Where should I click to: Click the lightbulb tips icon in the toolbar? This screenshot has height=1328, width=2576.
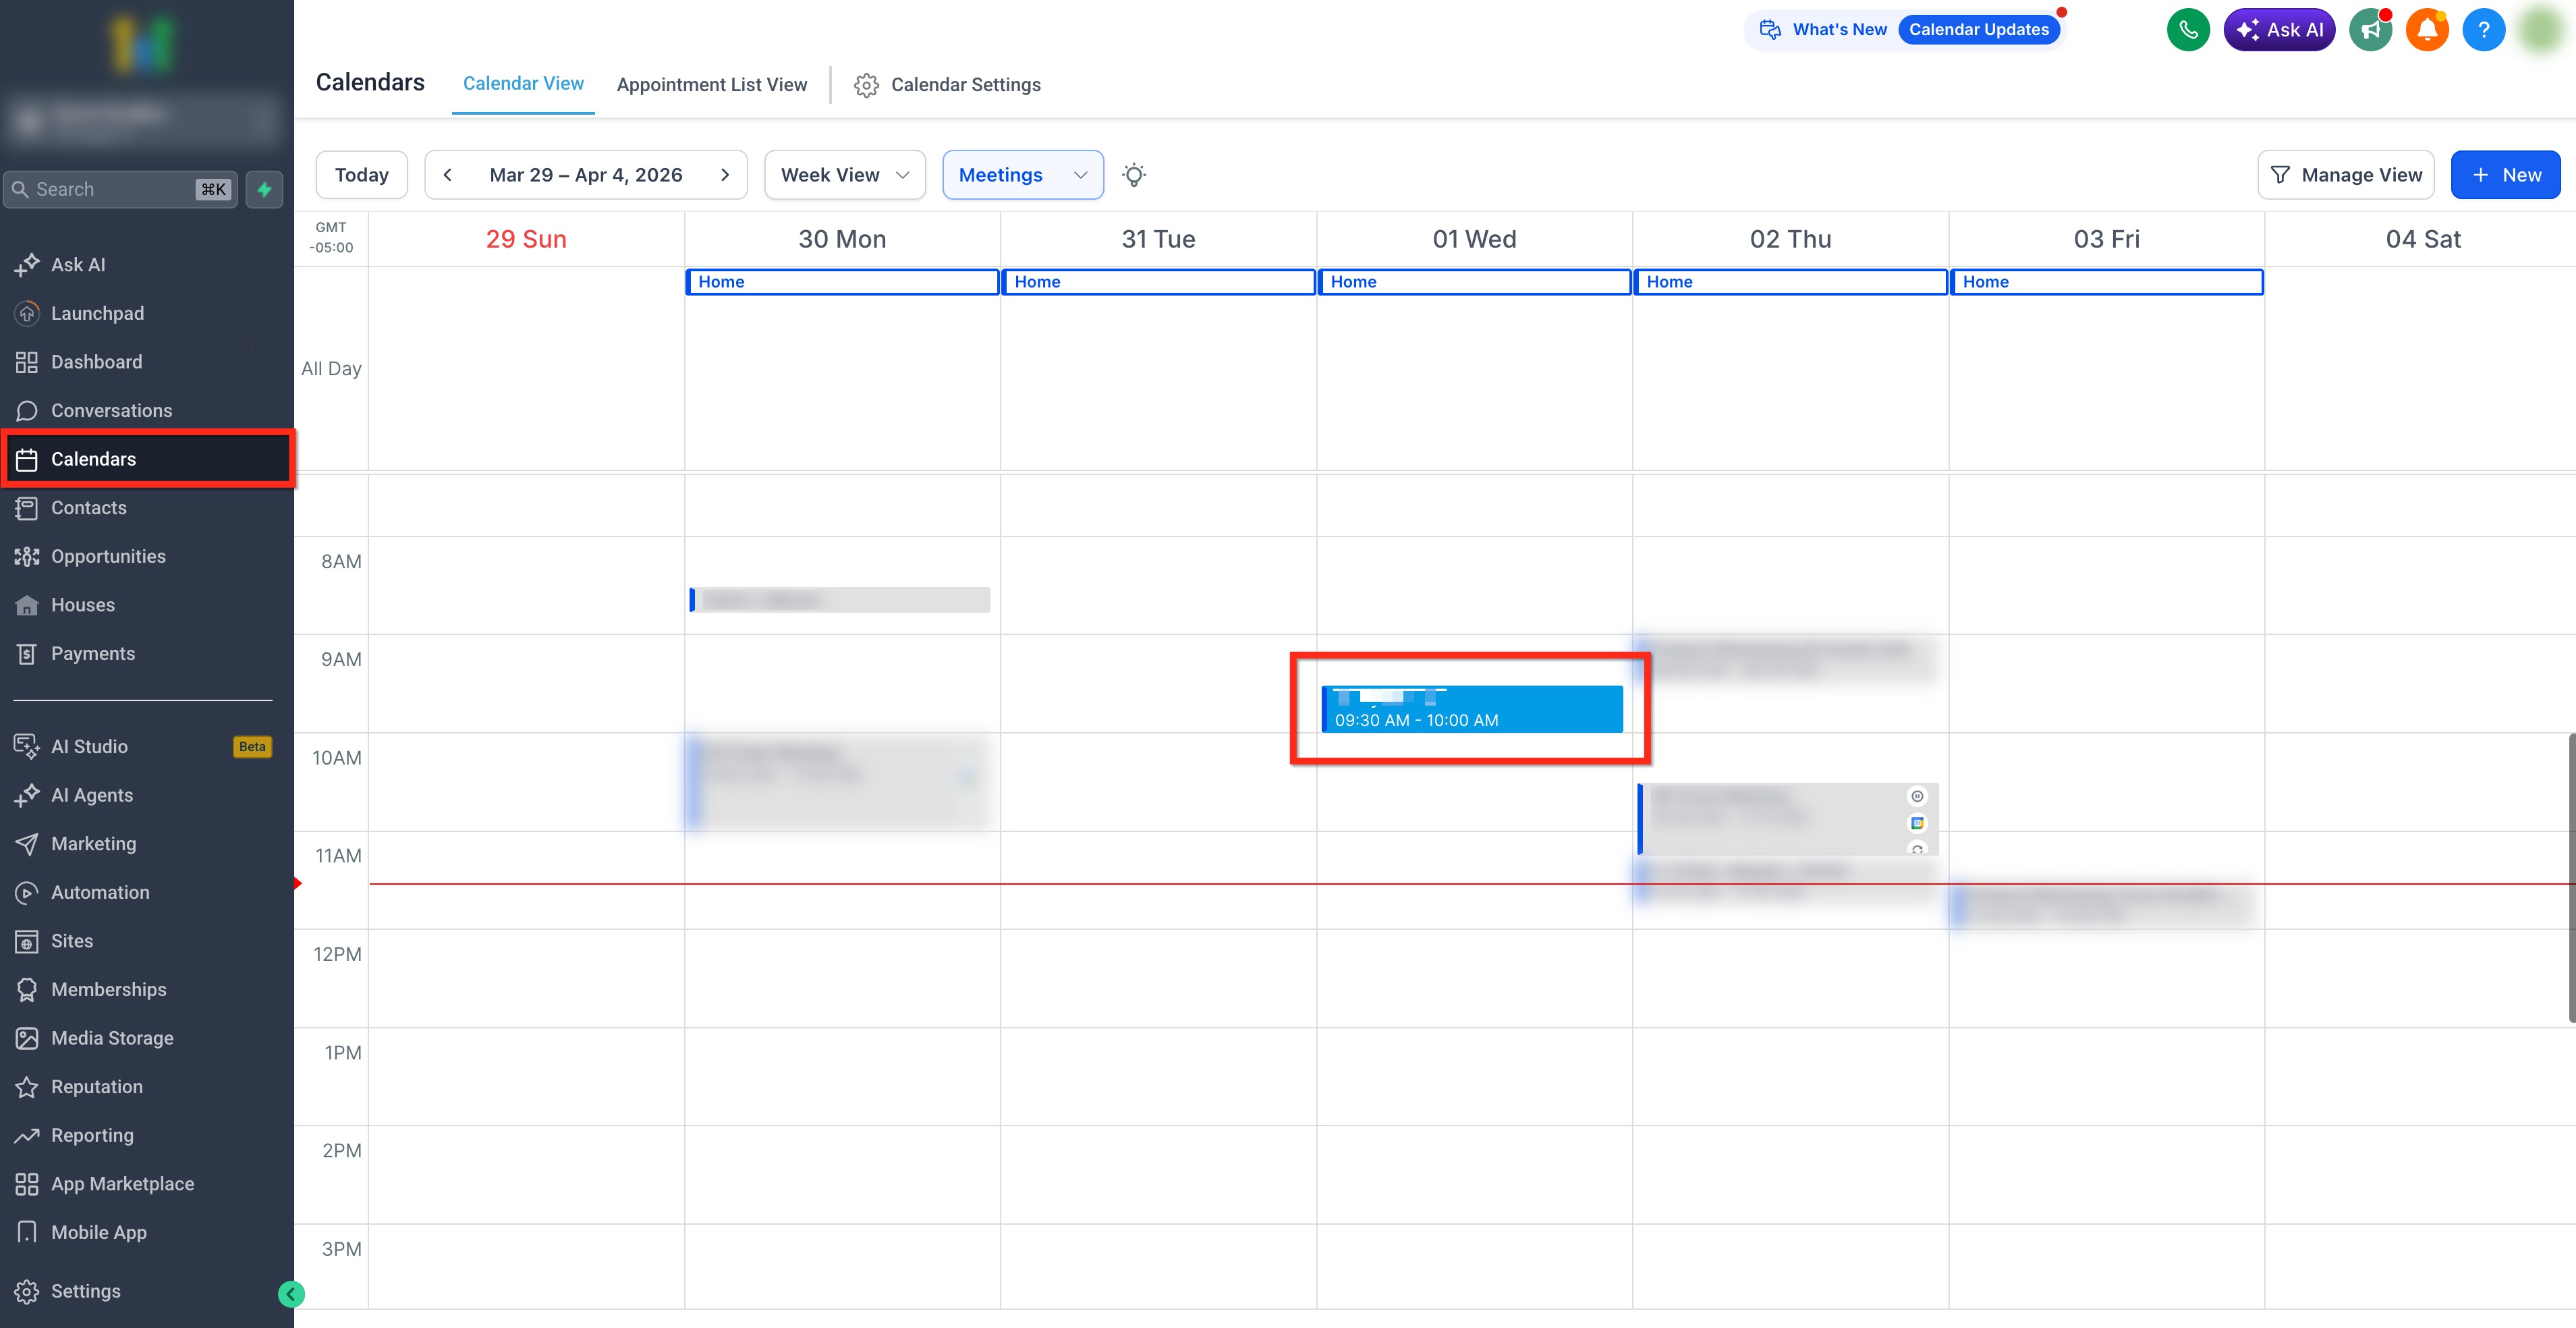pyautogui.click(x=1133, y=175)
